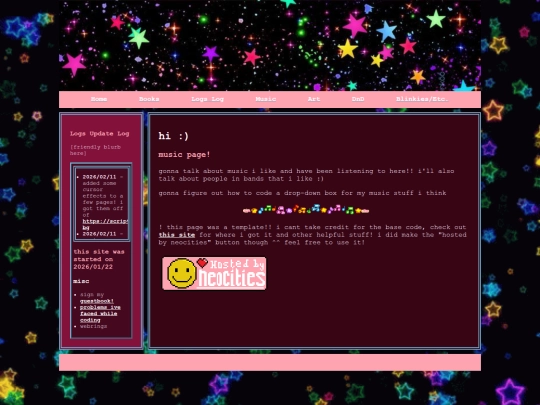This screenshot has width=540, height=405.
Task: Open the Logs Log page
Action: (207, 99)
